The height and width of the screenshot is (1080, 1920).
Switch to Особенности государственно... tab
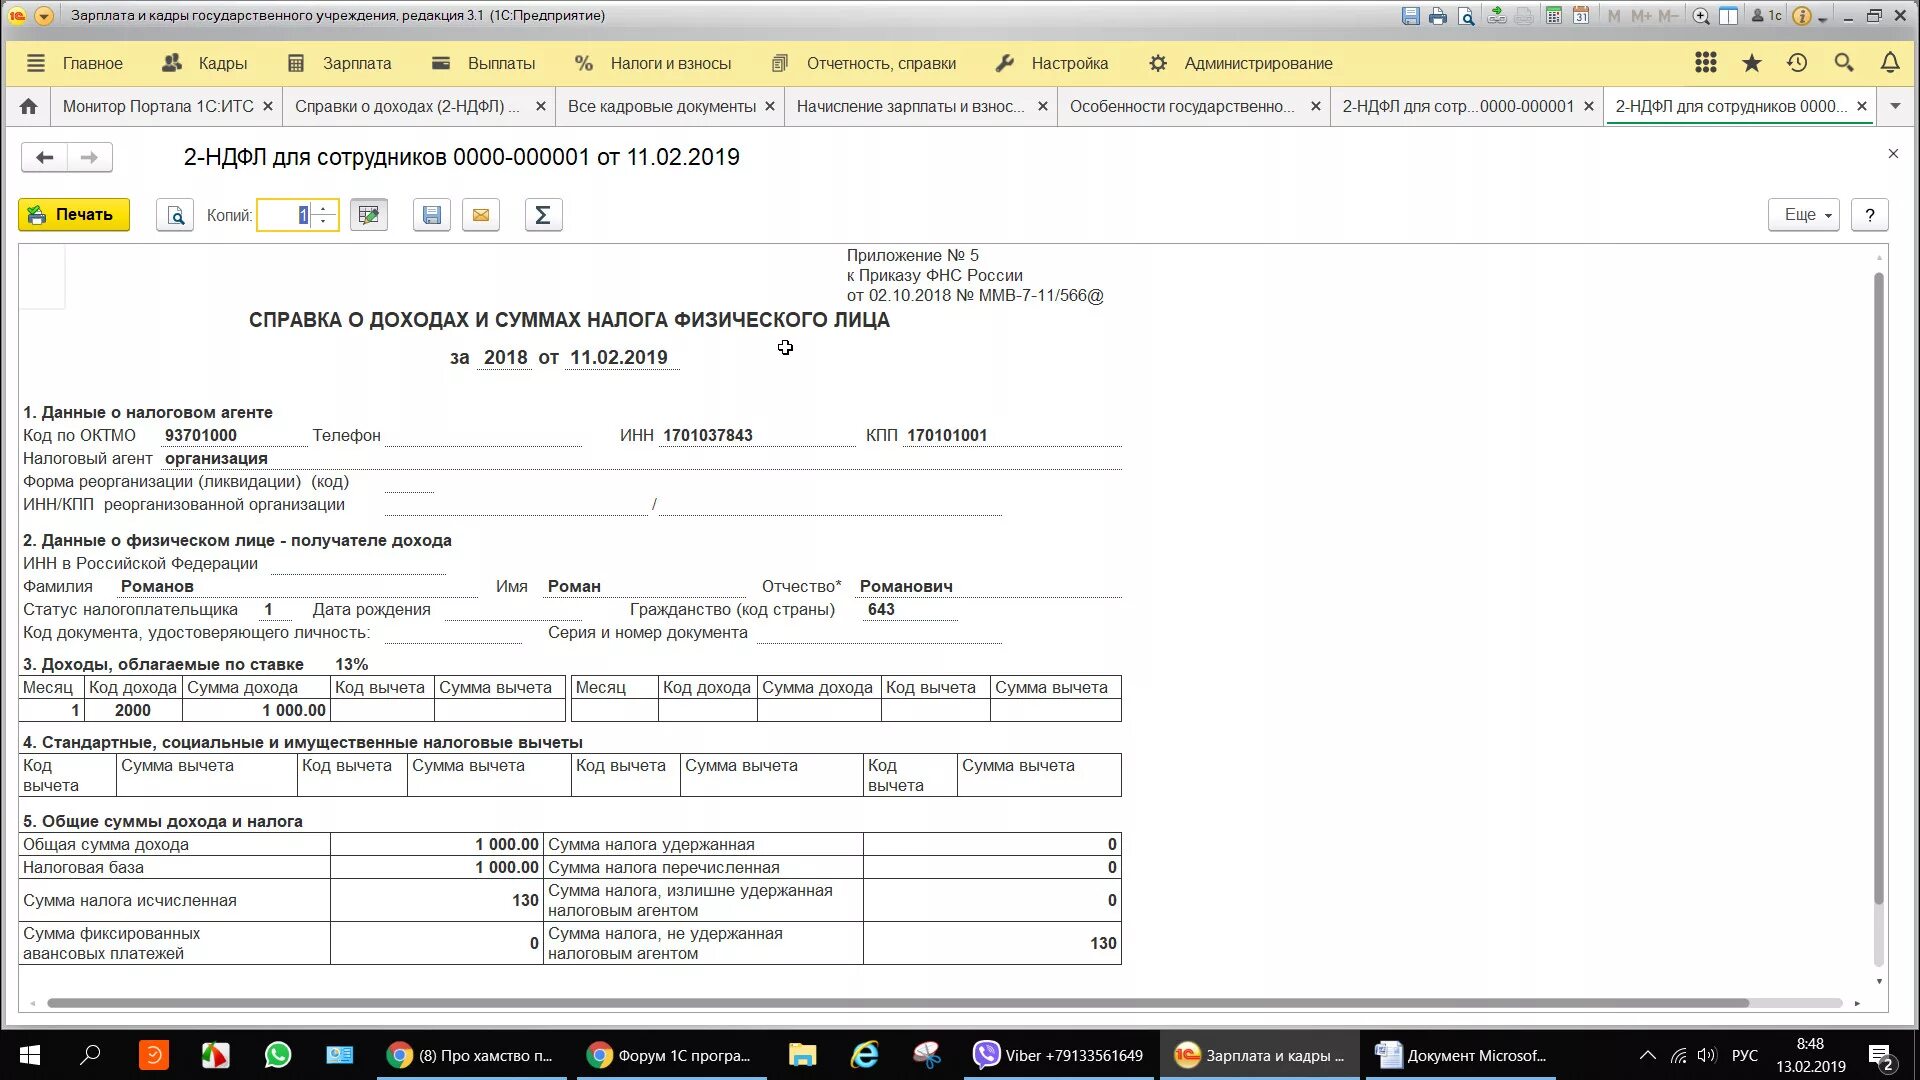coord(1182,106)
